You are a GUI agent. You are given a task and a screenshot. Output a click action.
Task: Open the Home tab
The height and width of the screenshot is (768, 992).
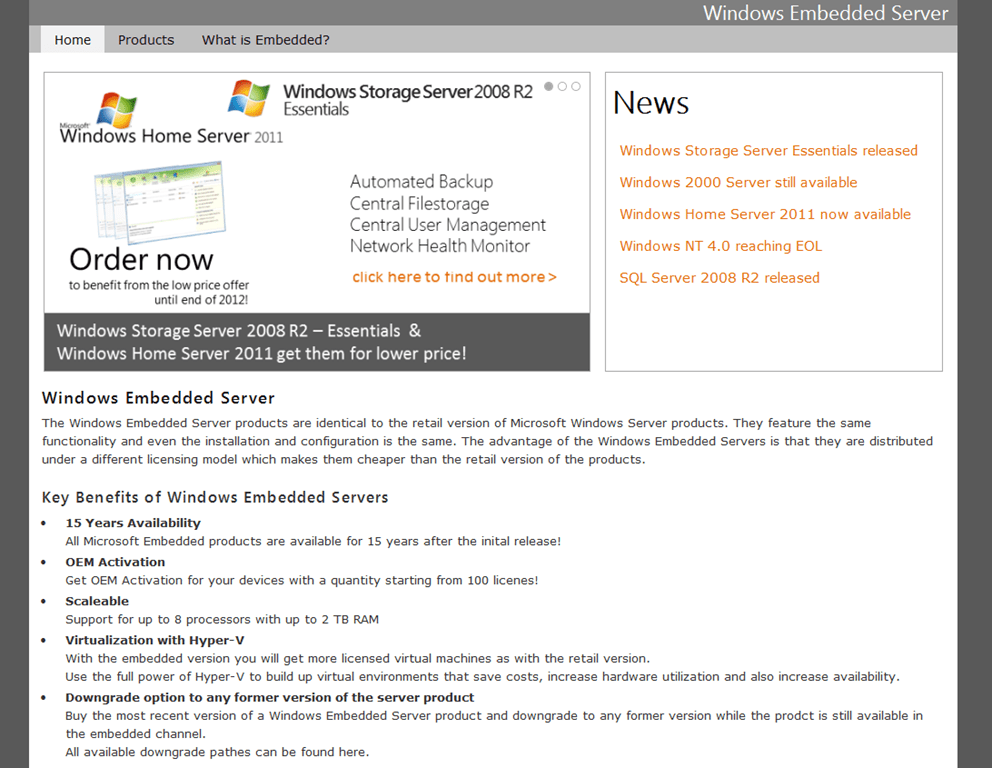(72, 40)
